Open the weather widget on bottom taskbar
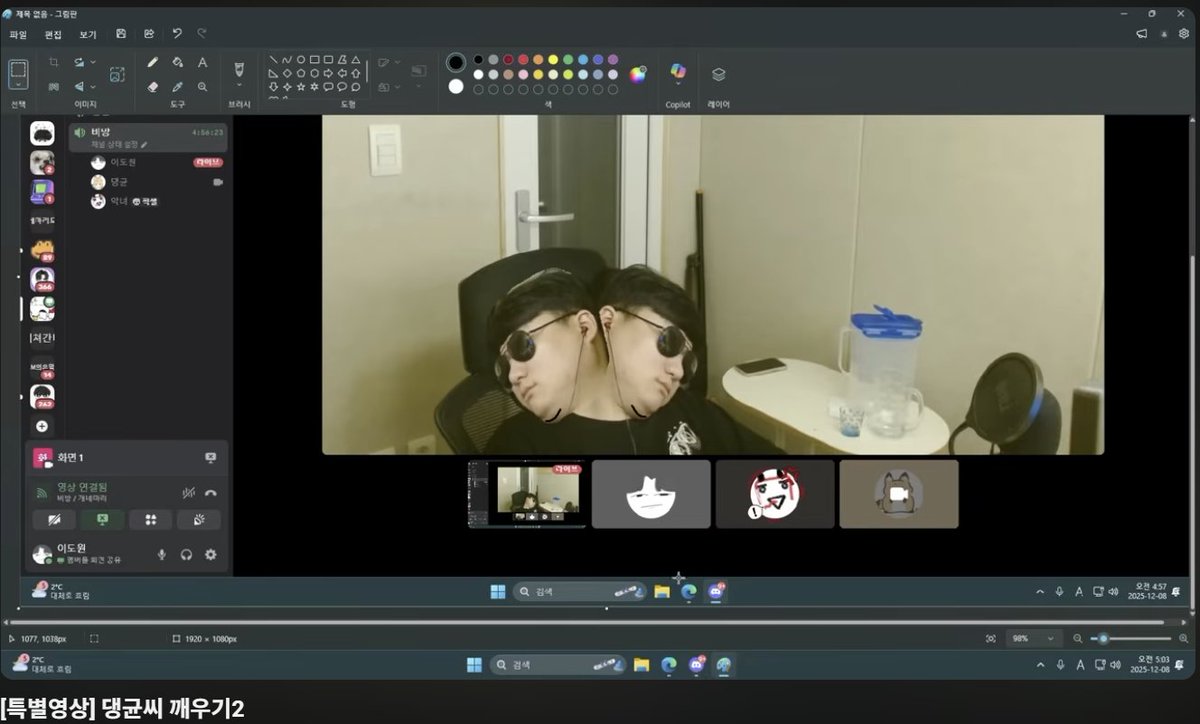The image size is (1200, 724). (42, 664)
